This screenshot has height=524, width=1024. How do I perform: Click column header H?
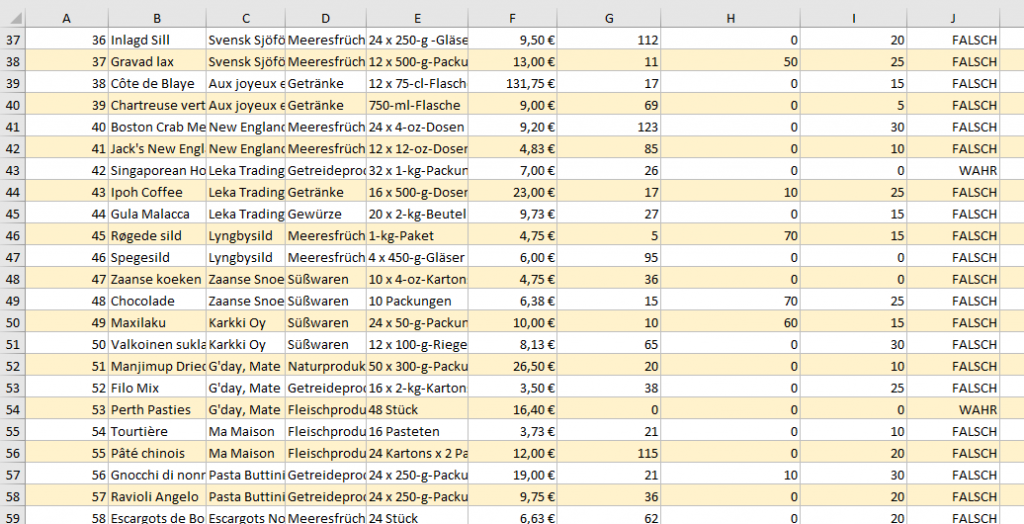[730, 18]
